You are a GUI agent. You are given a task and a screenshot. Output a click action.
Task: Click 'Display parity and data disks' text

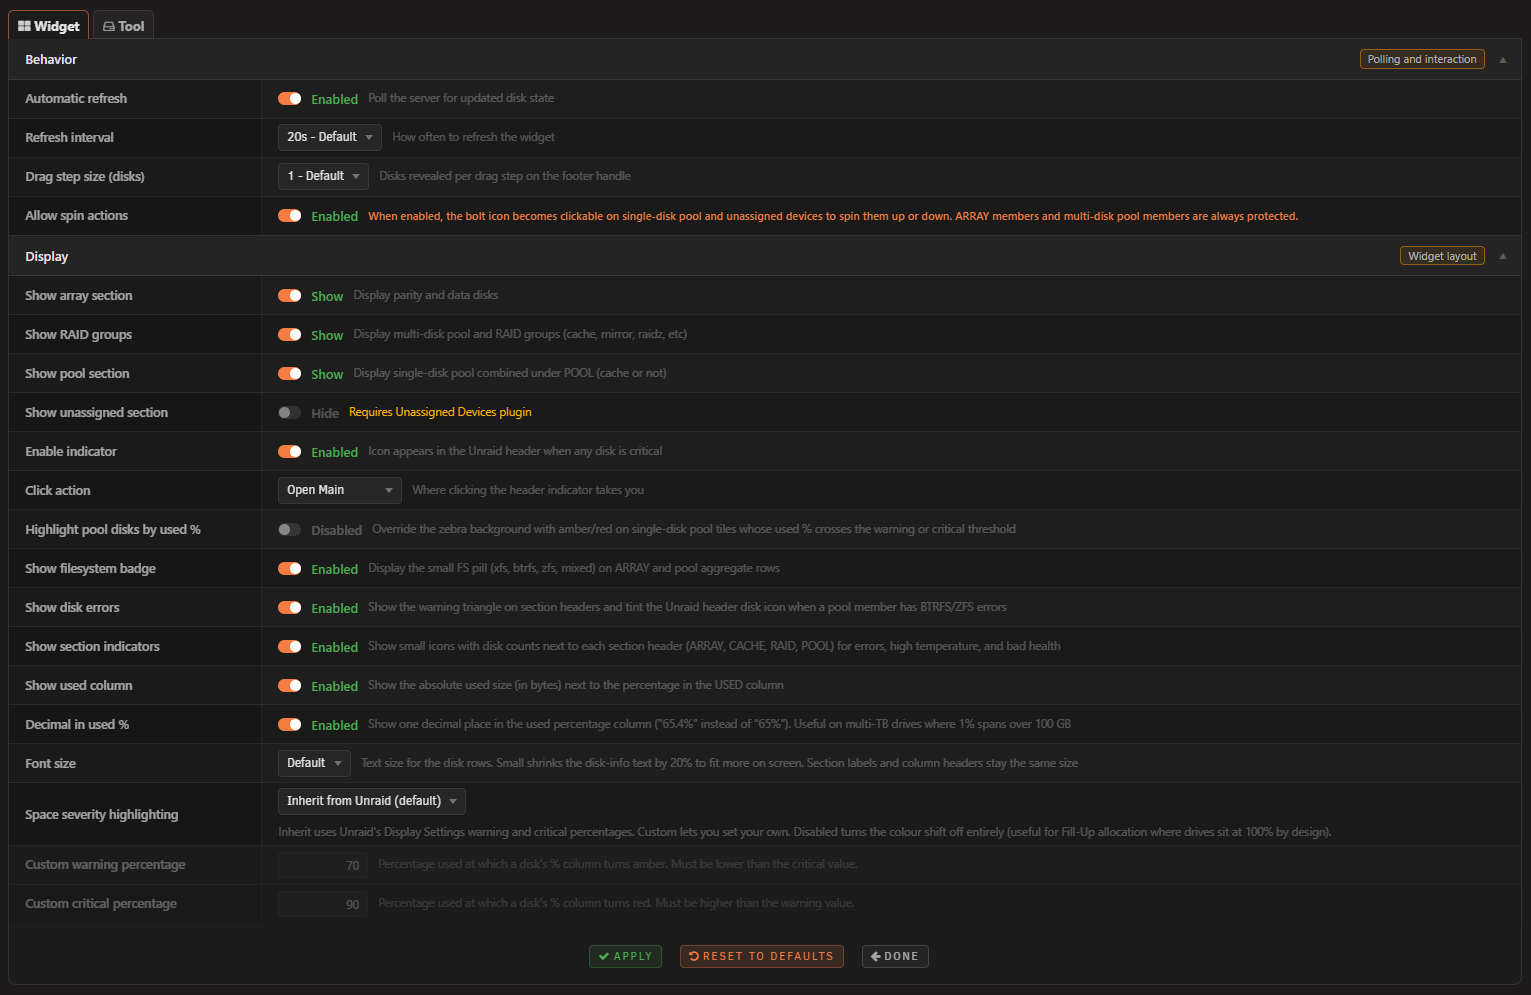426,295
